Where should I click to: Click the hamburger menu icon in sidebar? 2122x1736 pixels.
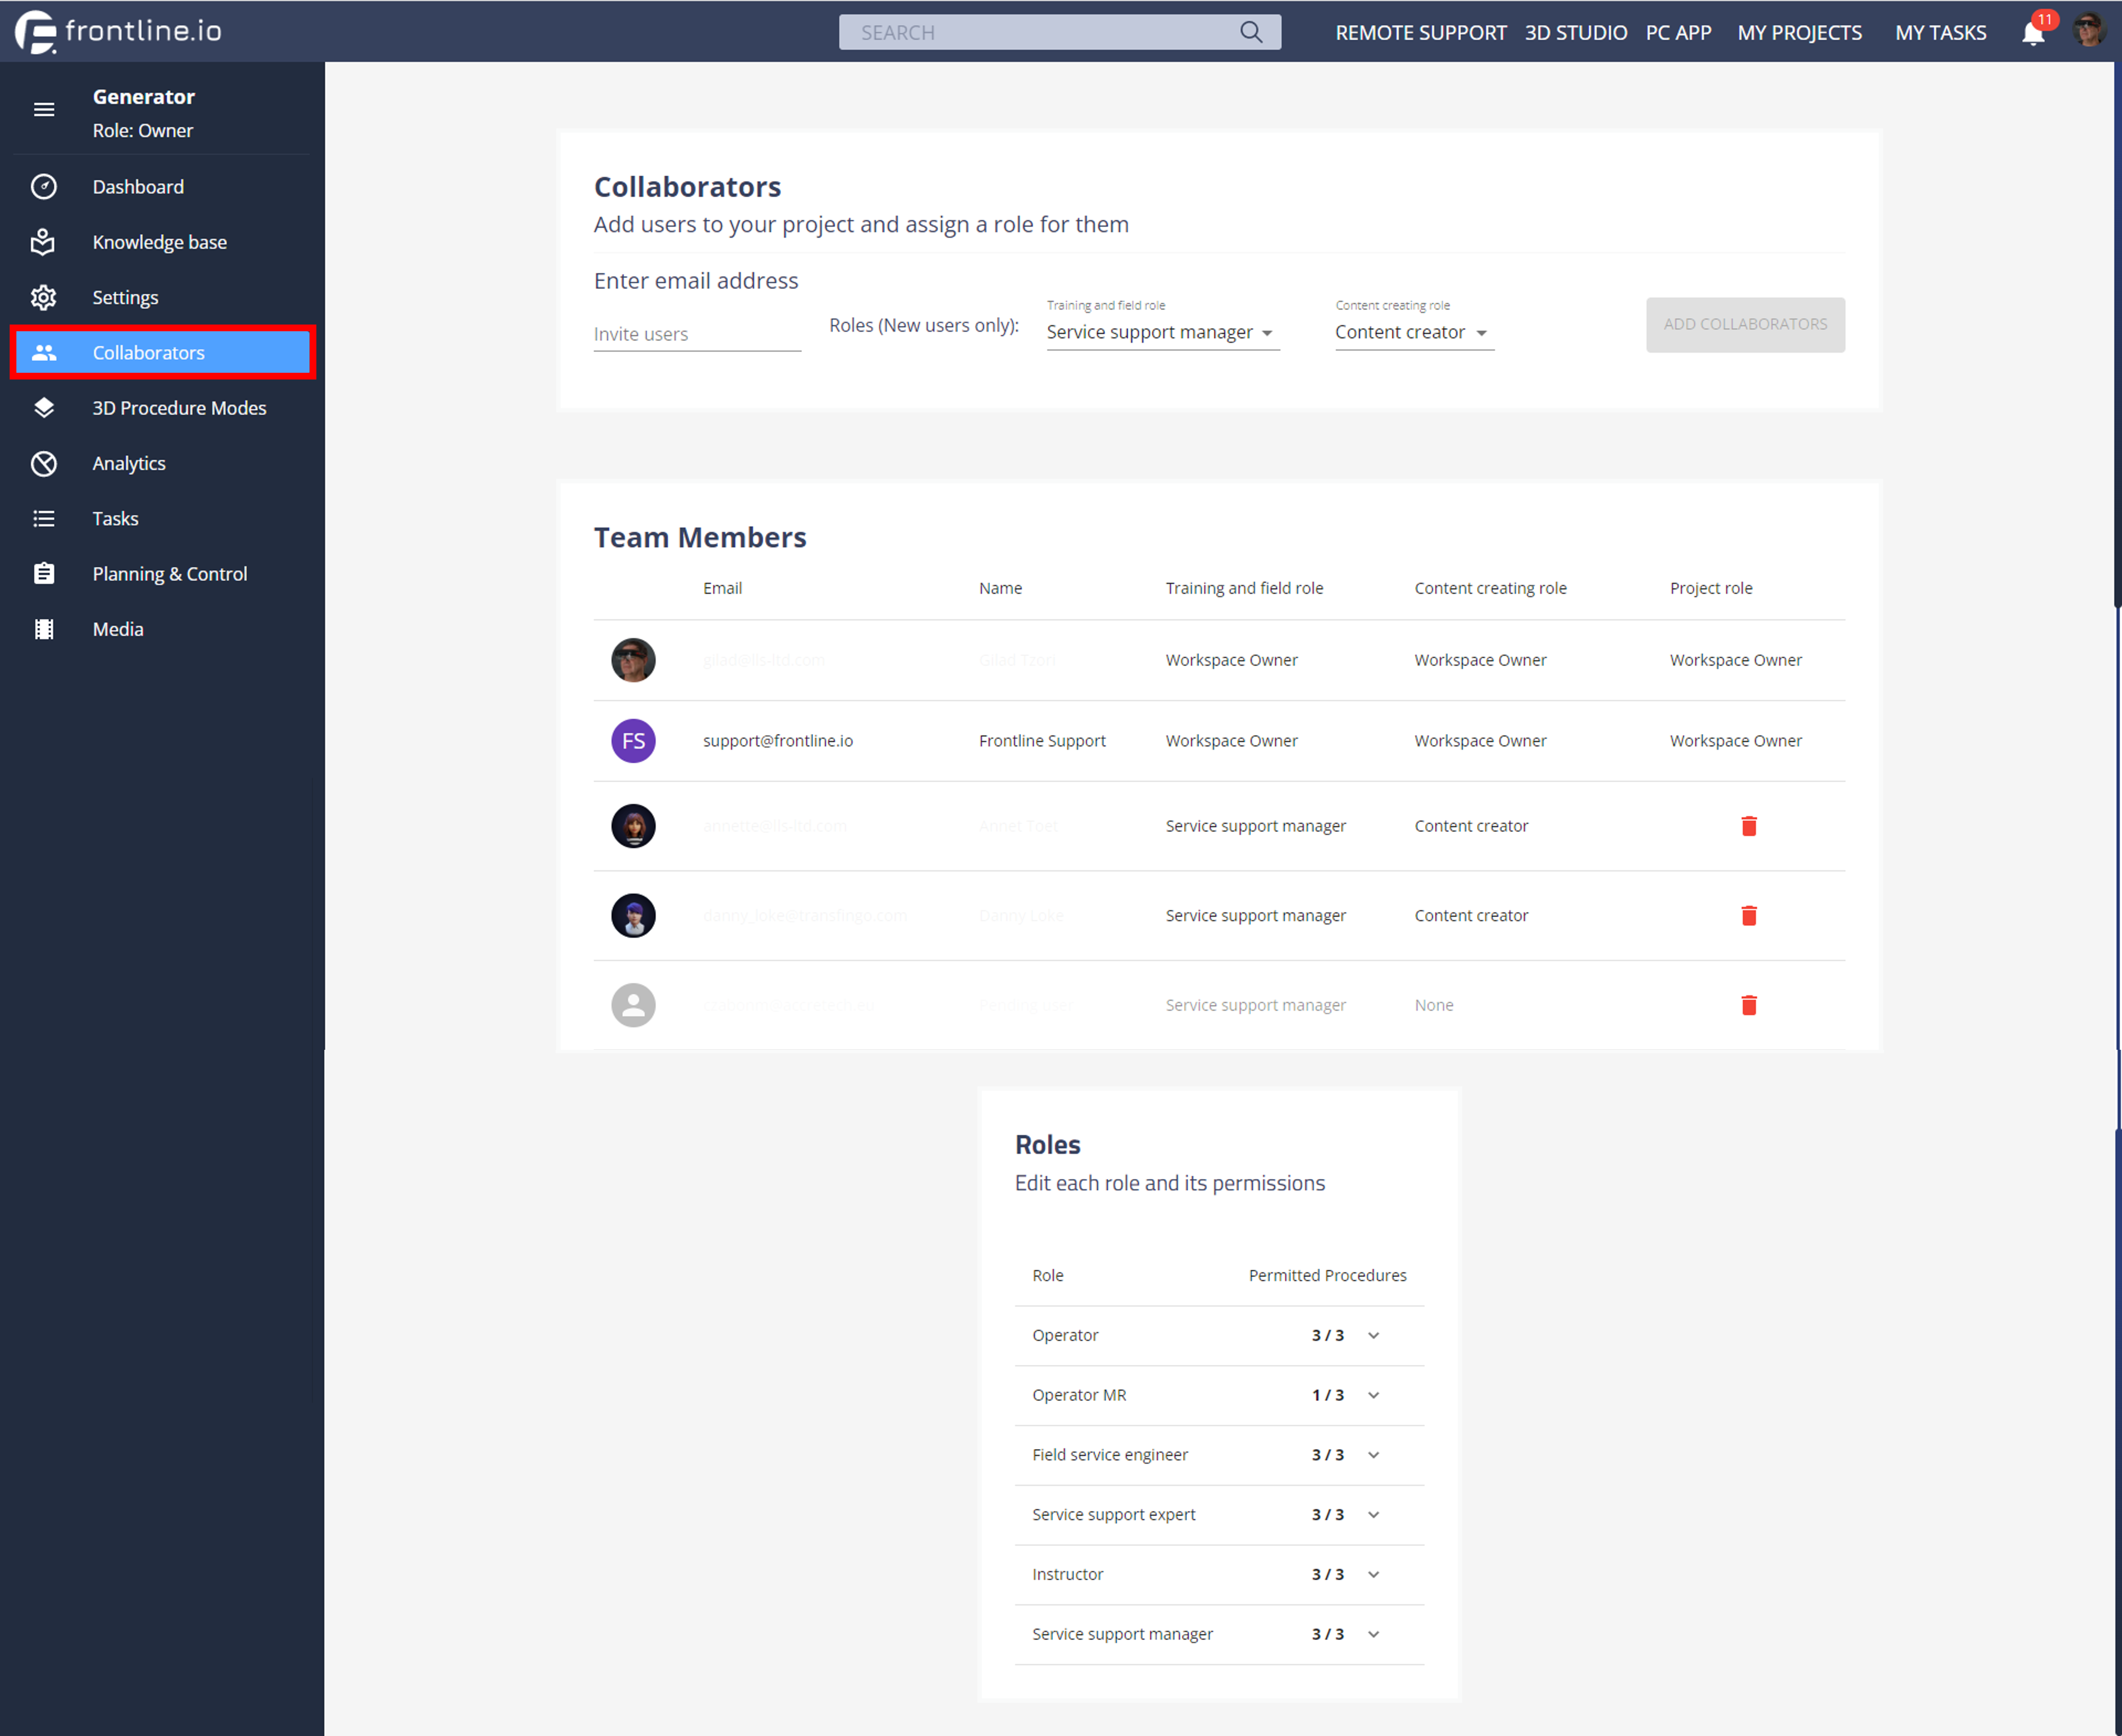(44, 110)
